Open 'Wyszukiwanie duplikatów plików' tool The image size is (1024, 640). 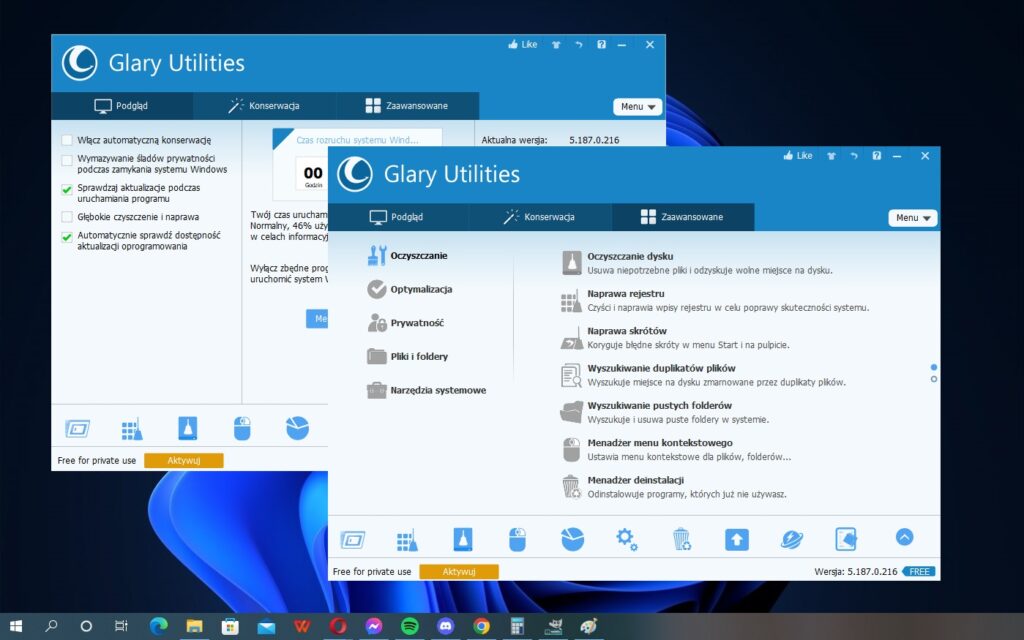(703, 375)
